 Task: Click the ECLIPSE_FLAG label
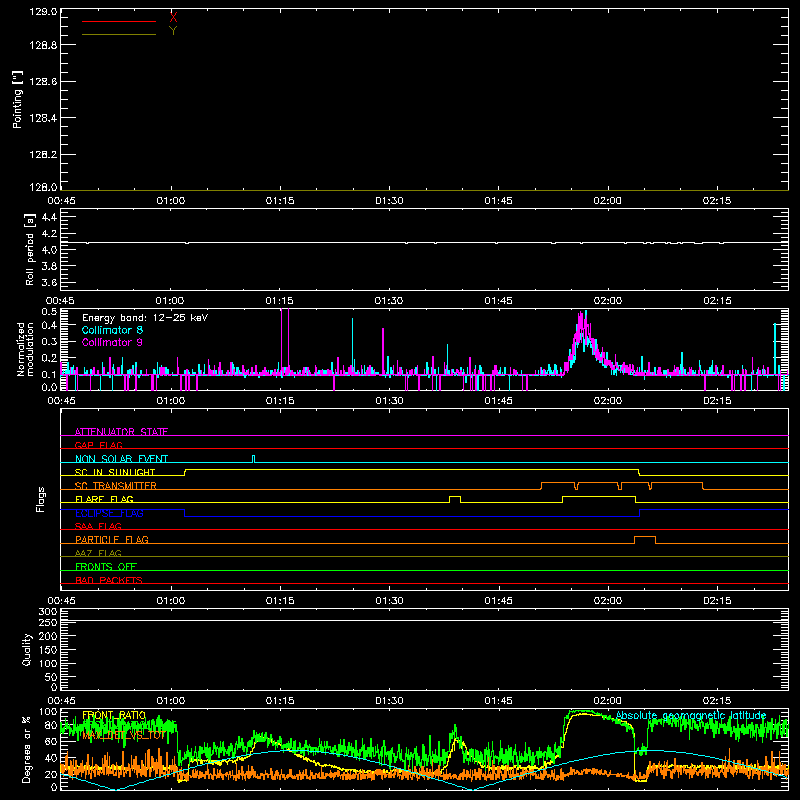[109, 513]
